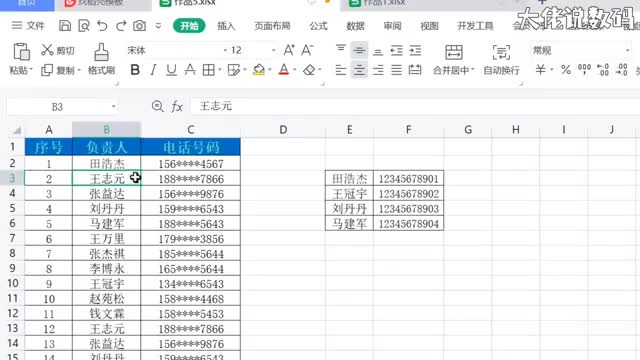
Task: Open the font name 宋体 dropdown
Action: click(225, 51)
